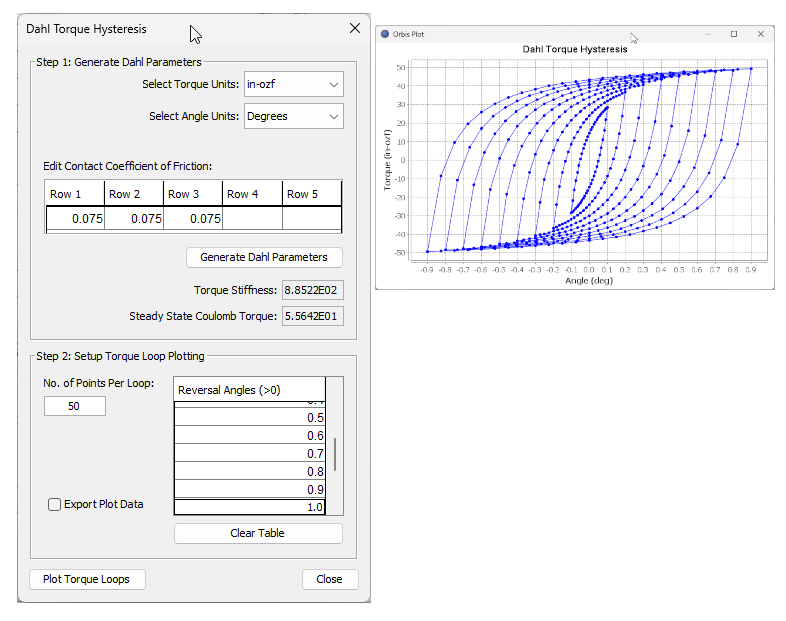Open the Select Torque Units dropdown
The image size is (786, 621).
point(293,85)
